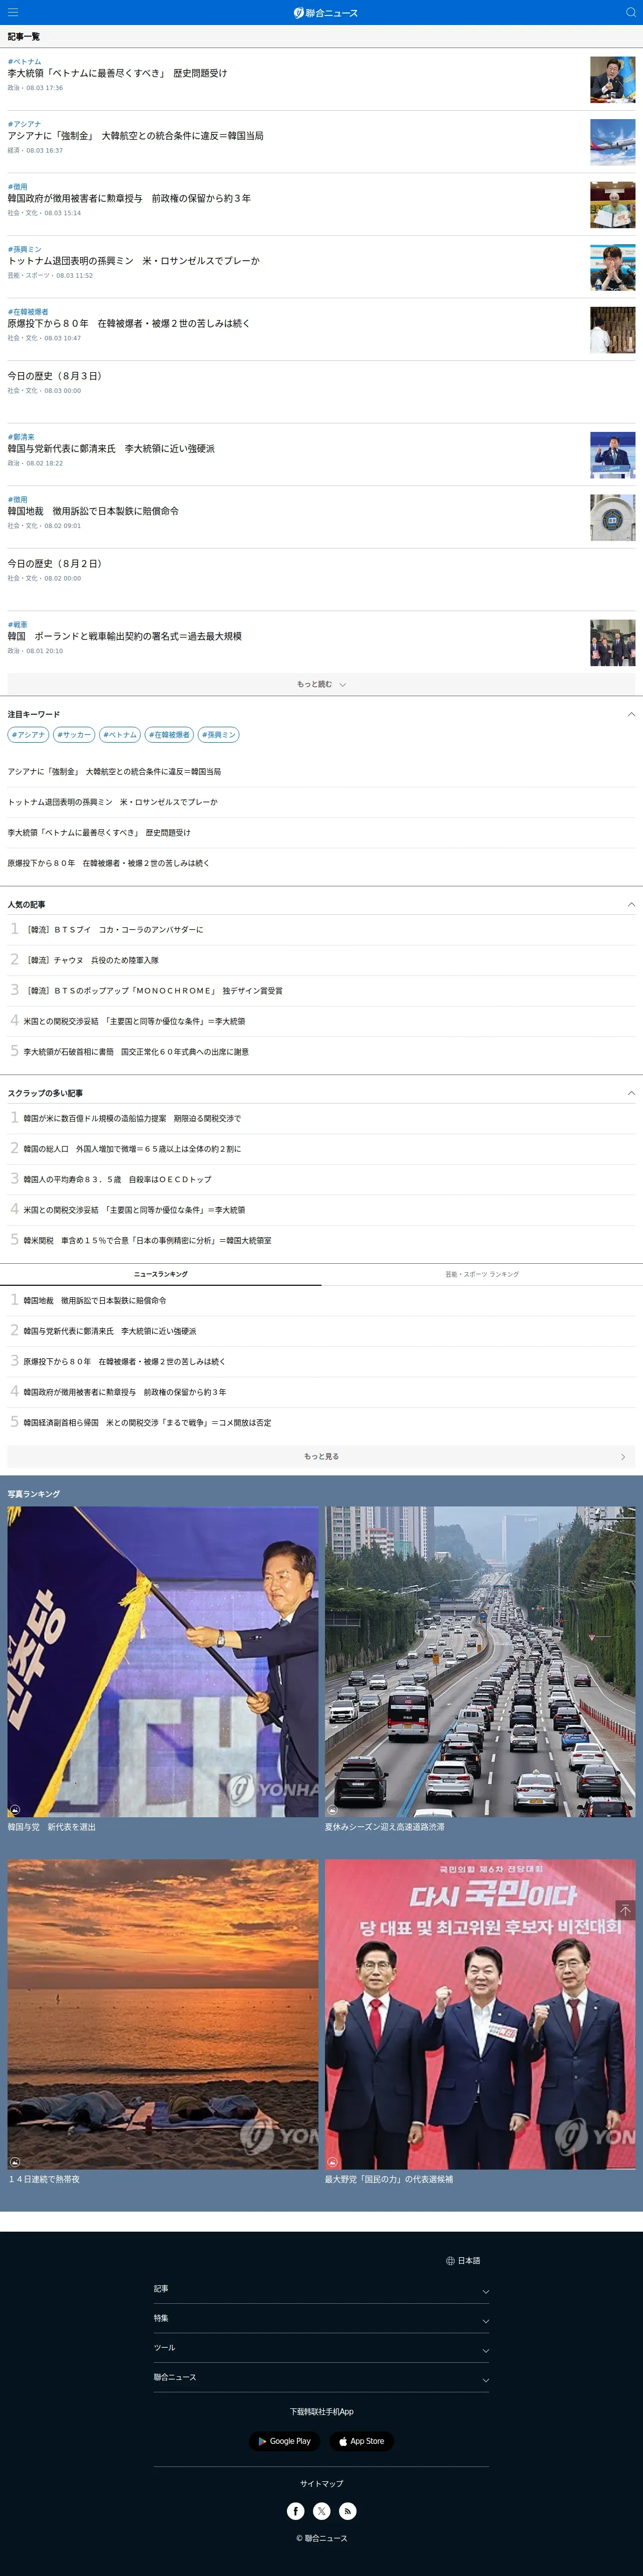Image resolution: width=643 pixels, height=2576 pixels.
Task: Collapse the スクラップの多い記事 section
Action: (630, 1093)
